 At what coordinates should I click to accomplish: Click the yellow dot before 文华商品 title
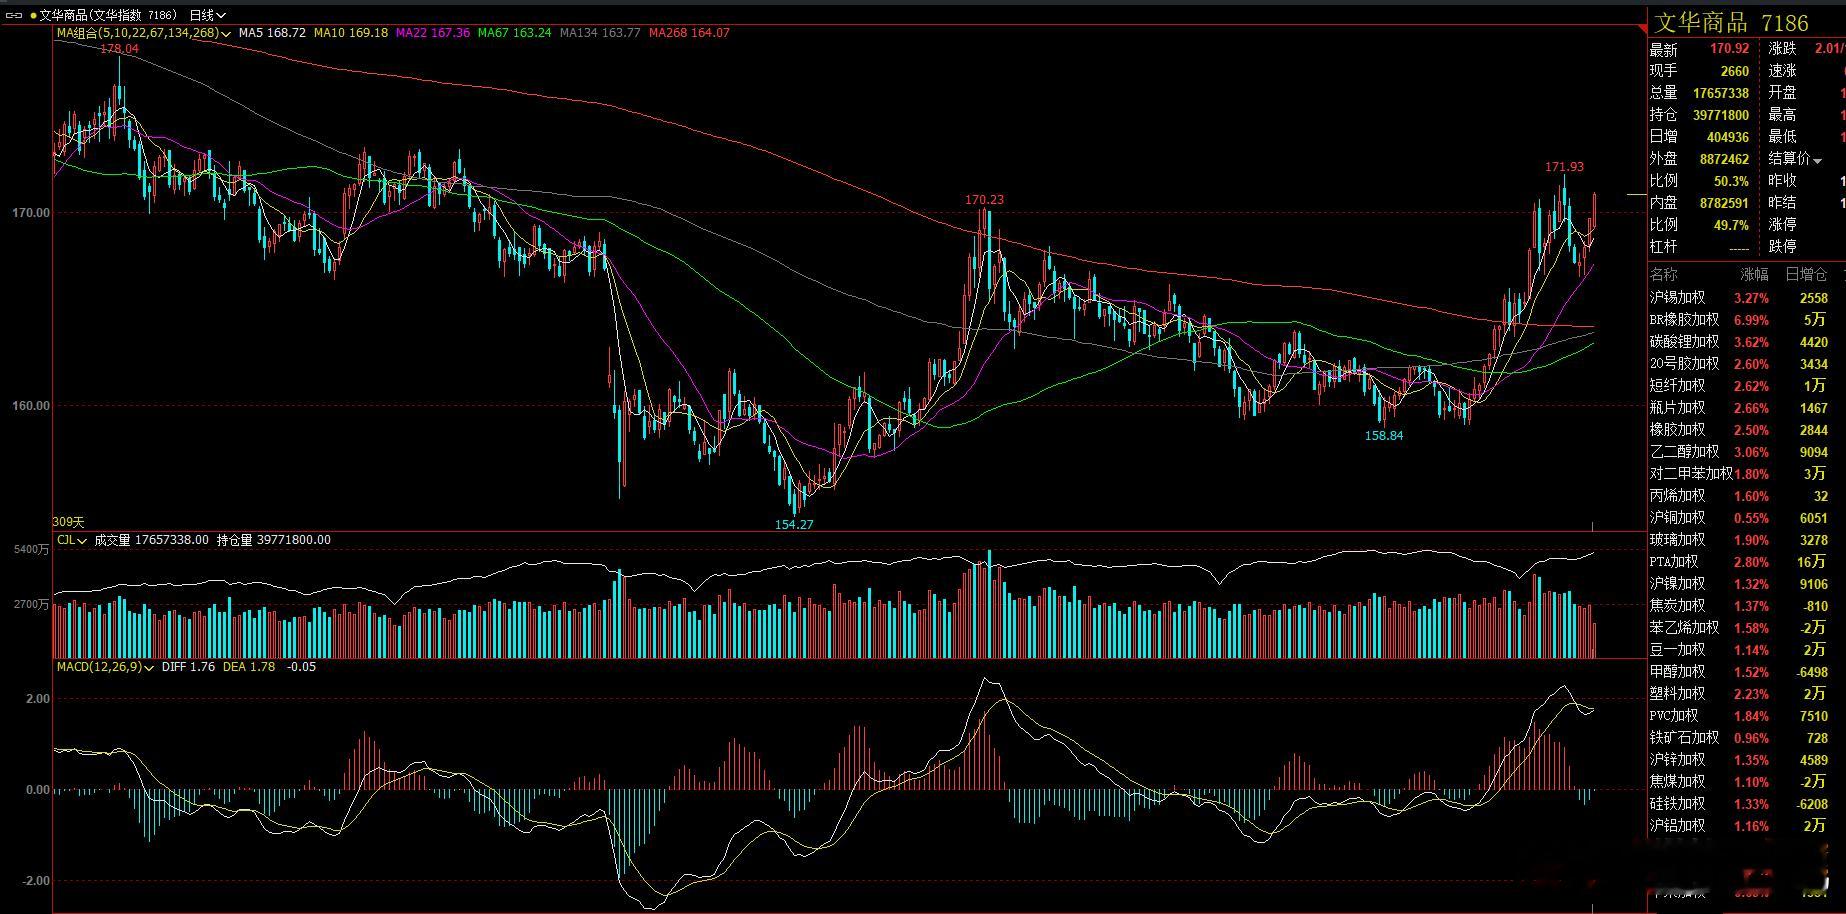pos(33,15)
